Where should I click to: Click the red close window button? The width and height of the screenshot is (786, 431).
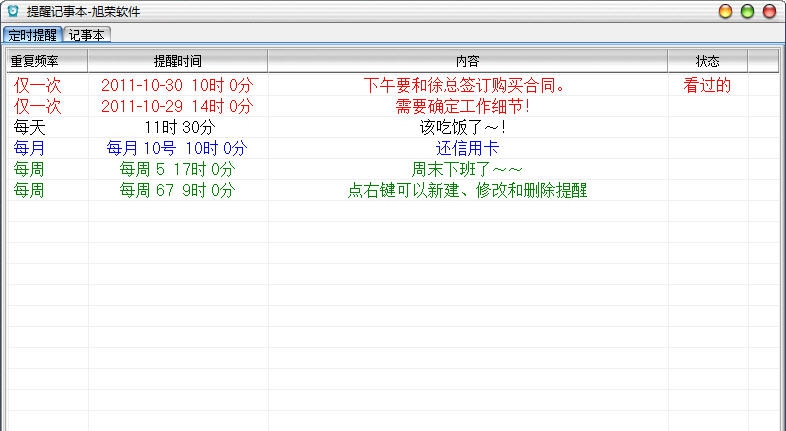point(769,11)
